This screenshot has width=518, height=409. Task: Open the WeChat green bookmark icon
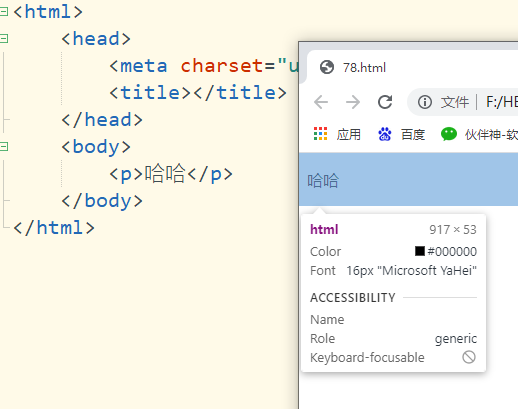pyautogui.click(x=449, y=134)
